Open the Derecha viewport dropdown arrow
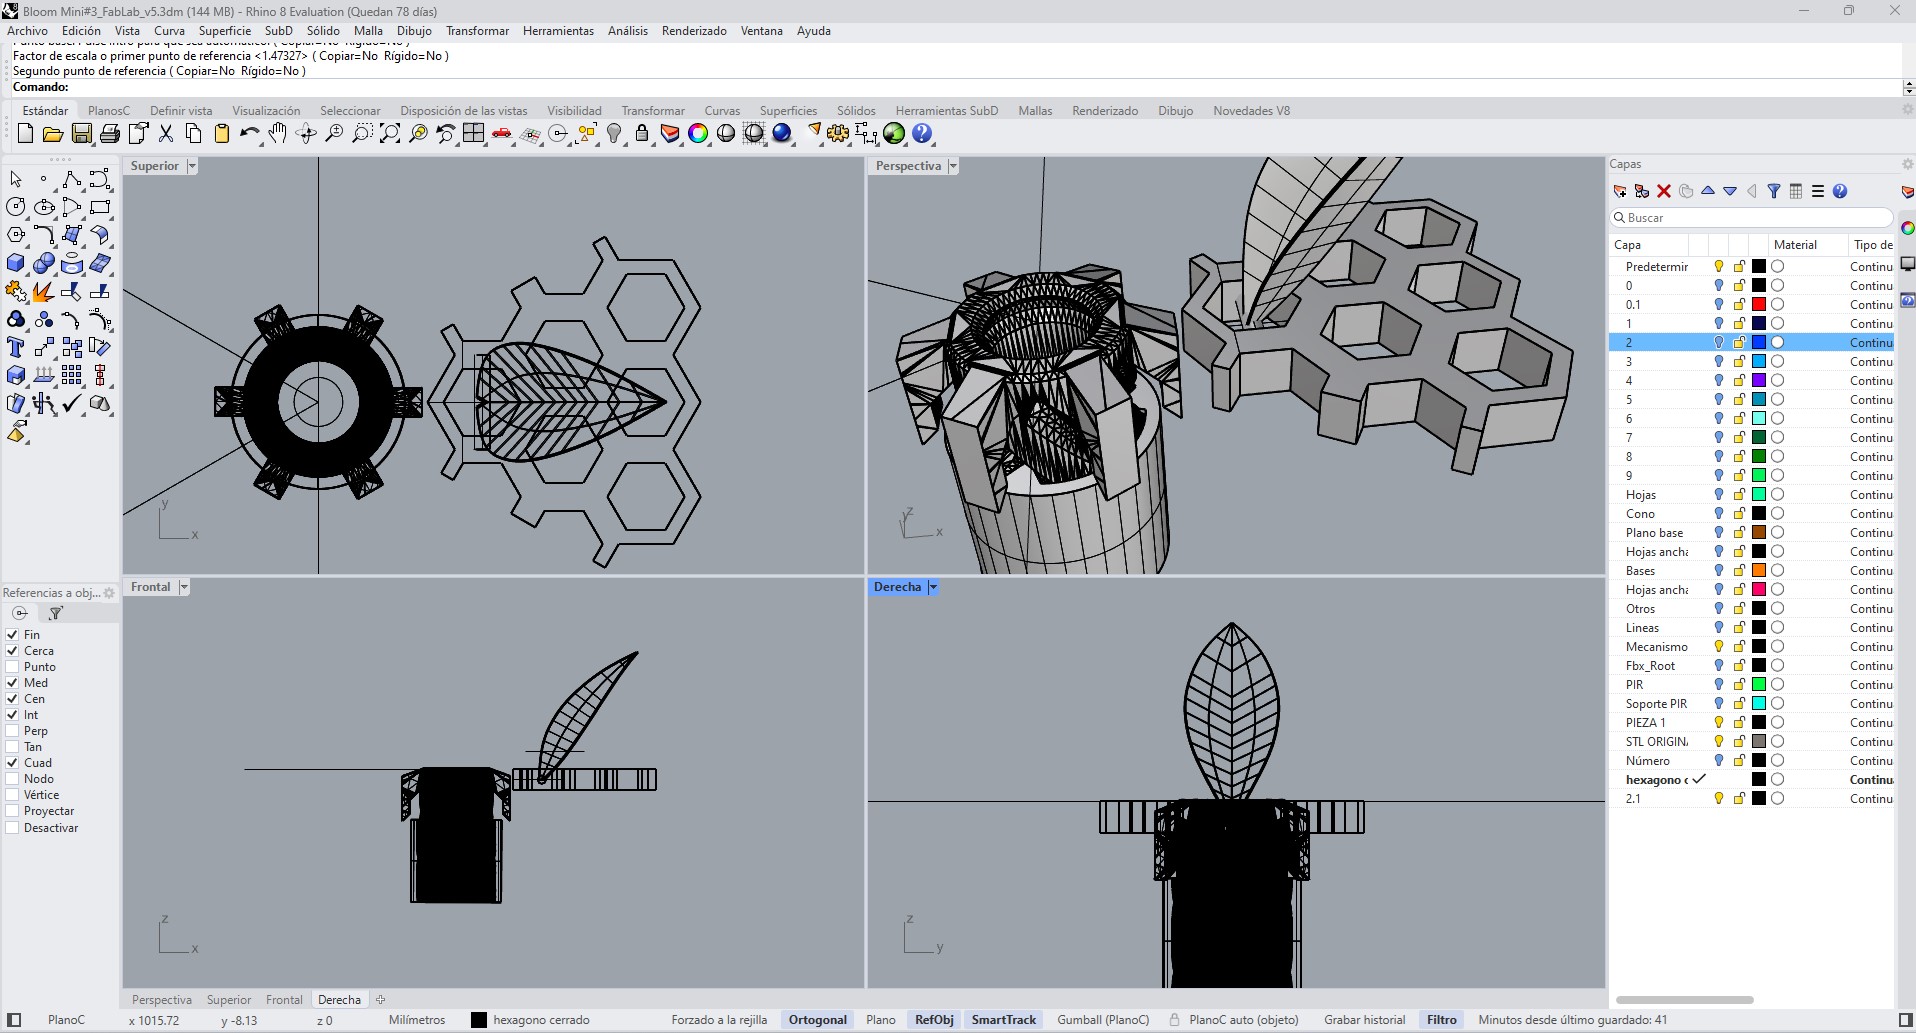This screenshot has width=1916, height=1033. click(x=933, y=587)
